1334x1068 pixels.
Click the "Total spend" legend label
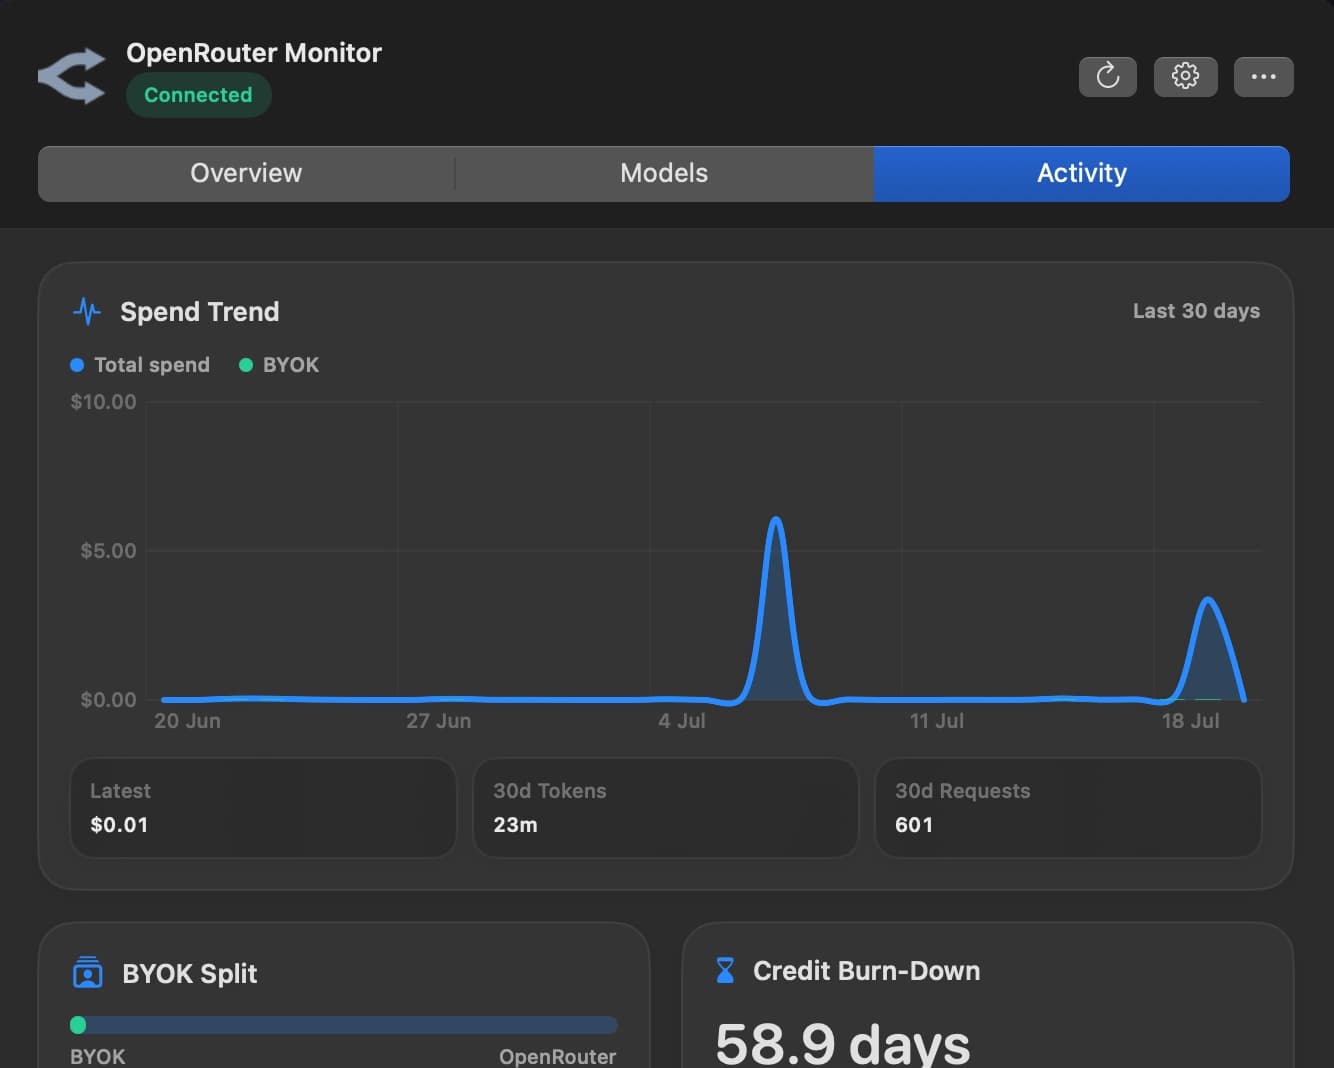coord(152,365)
